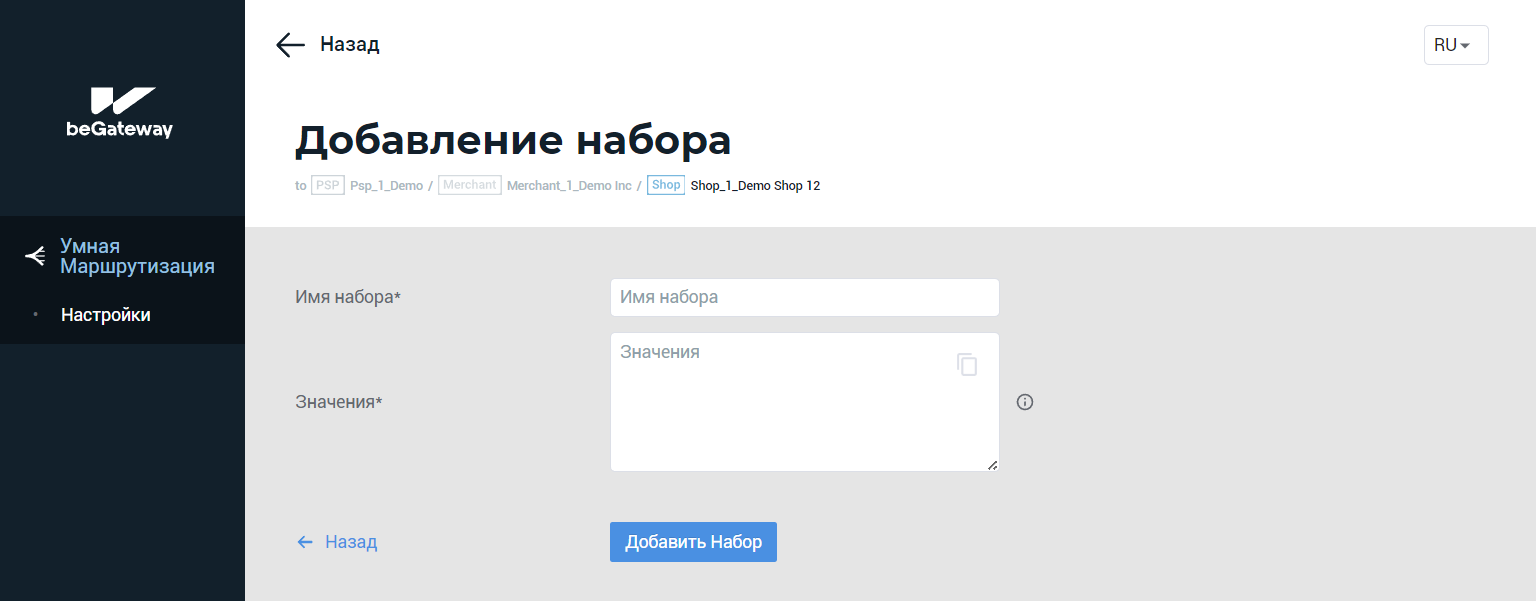1536x601 pixels.
Task: Click the small left arrow beside bottom Назад
Action: click(x=305, y=542)
